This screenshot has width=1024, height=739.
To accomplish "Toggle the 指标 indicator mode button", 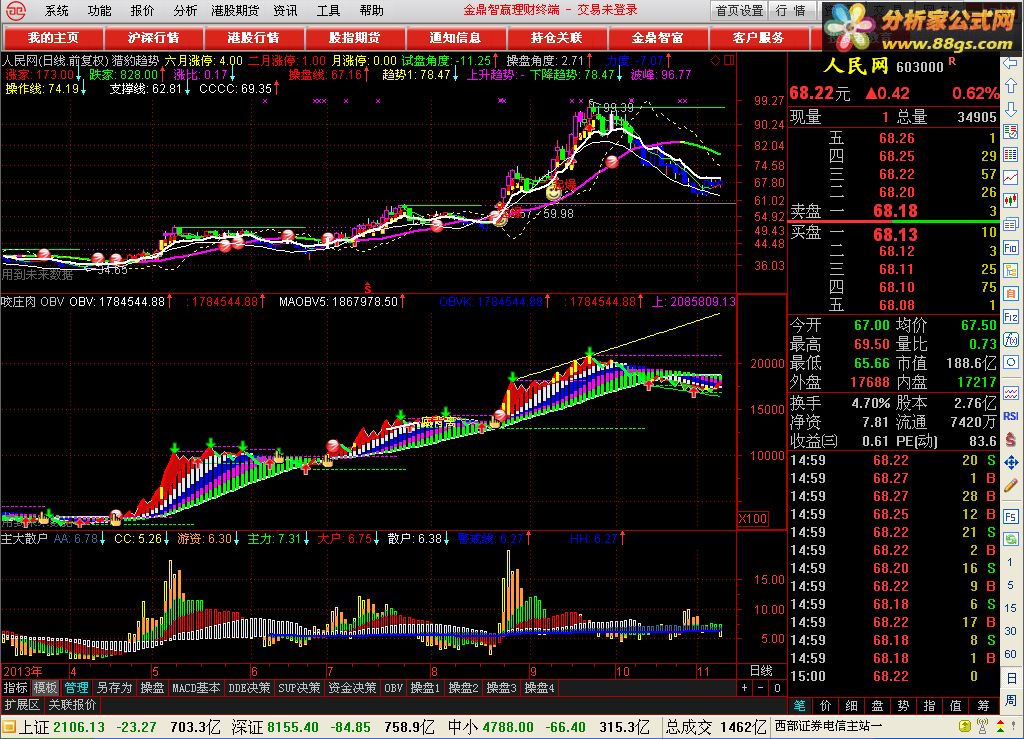I will tap(16, 687).
